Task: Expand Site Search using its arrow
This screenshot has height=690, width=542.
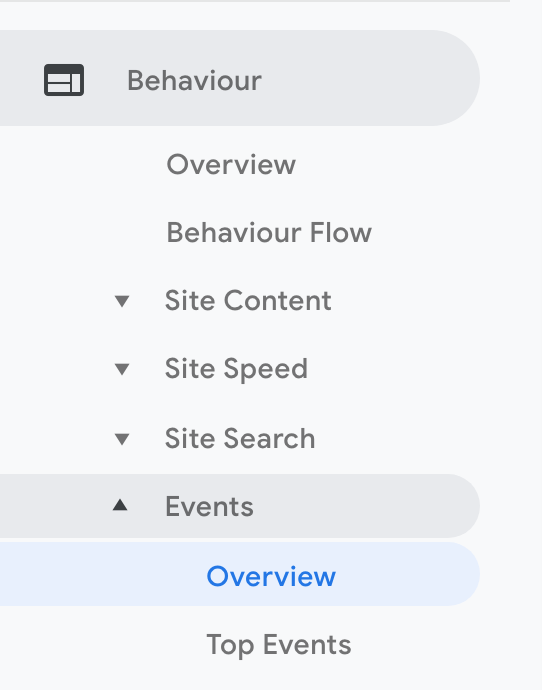Action: (x=121, y=439)
